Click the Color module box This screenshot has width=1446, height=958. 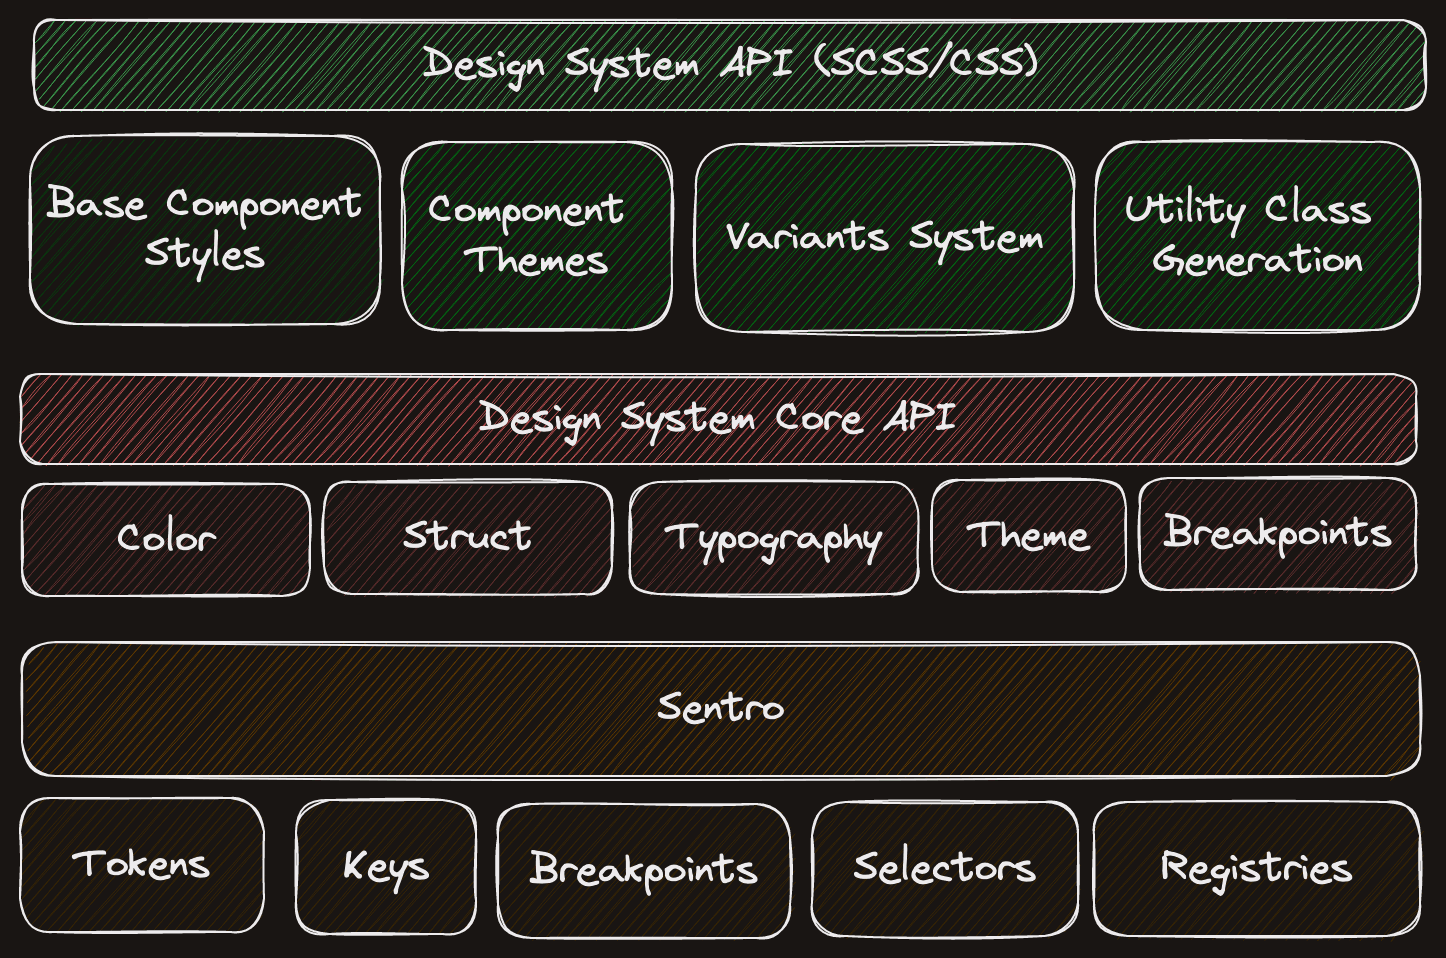tap(166, 538)
